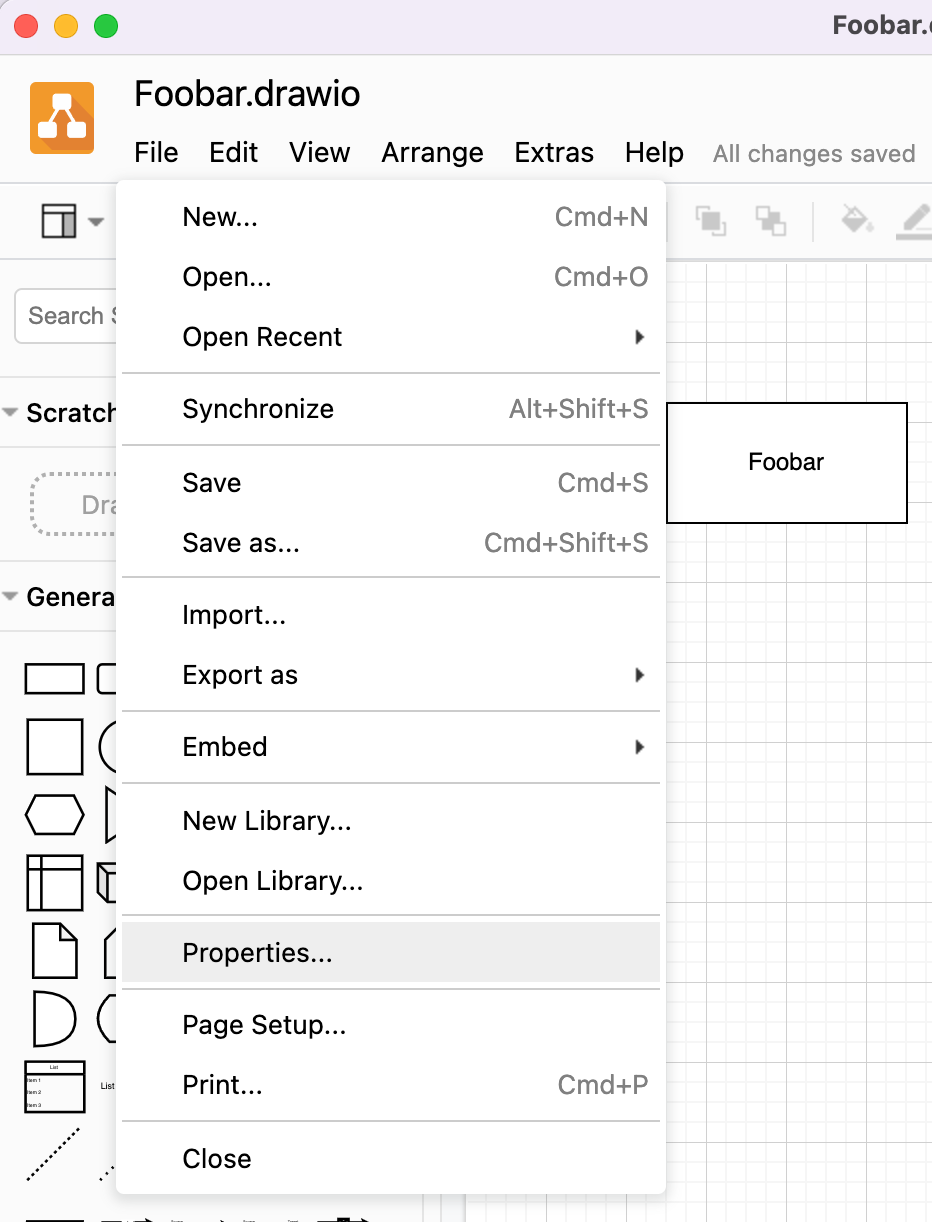Collapse the Scratchpad section
This screenshot has width=932, height=1222.
[x=12, y=411]
